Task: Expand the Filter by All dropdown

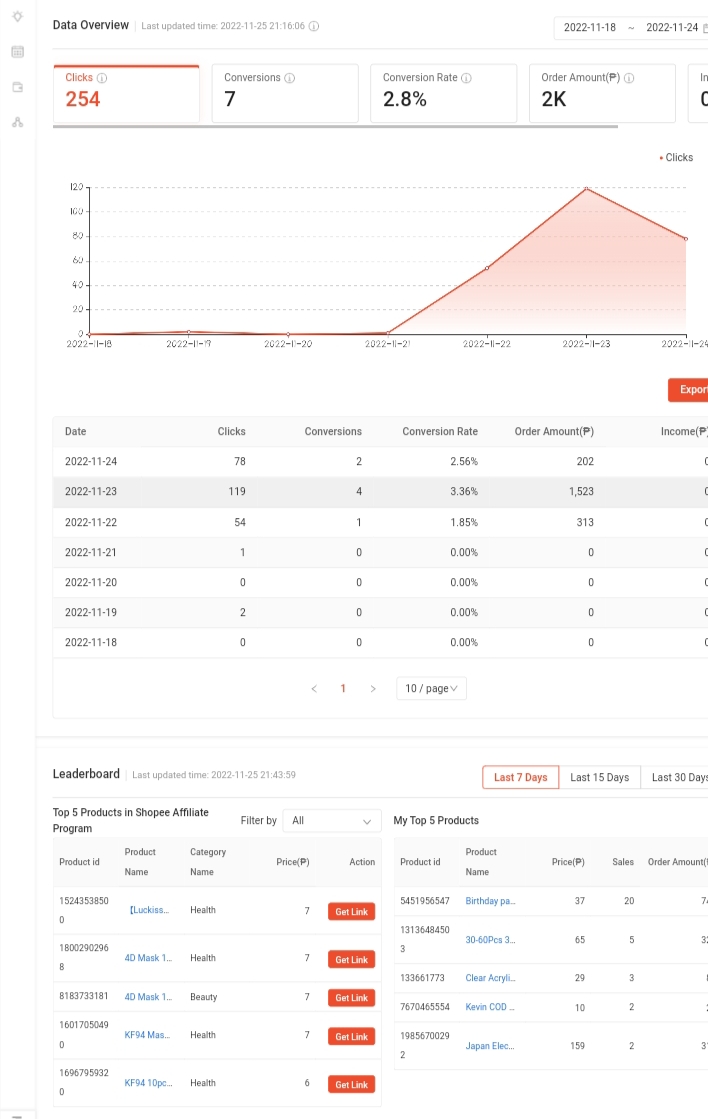Action: (332, 821)
